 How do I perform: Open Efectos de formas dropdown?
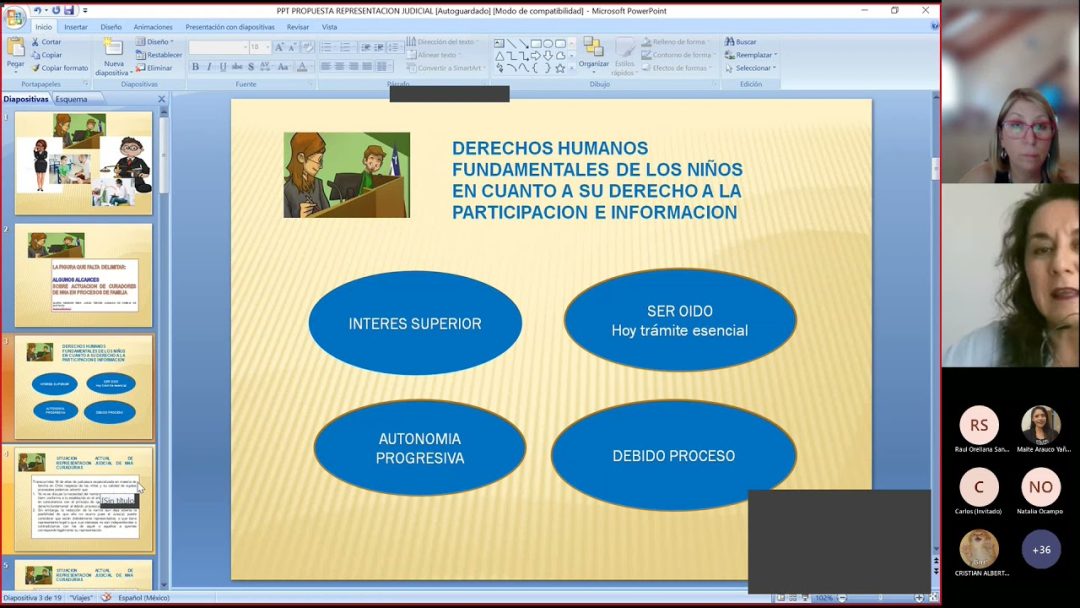click(676, 68)
